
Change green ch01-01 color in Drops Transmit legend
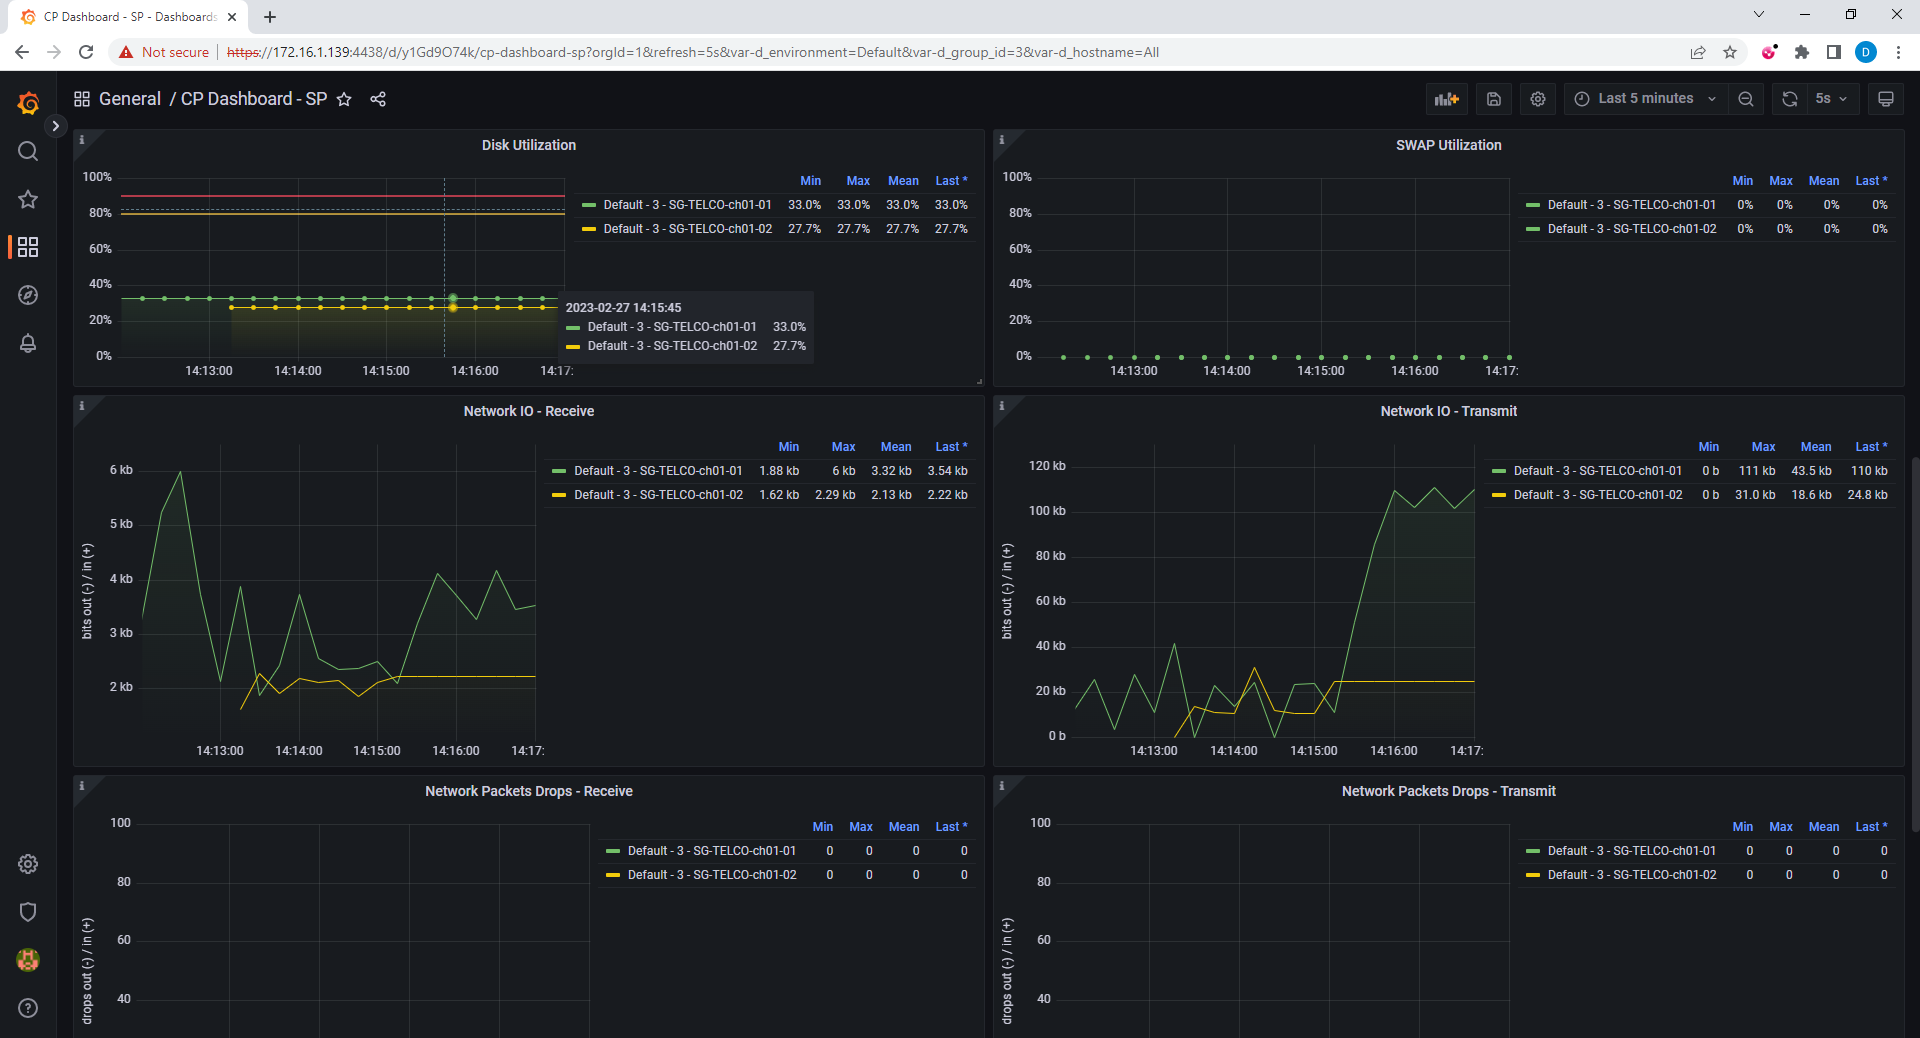pyautogui.click(x=1533, y=851)
